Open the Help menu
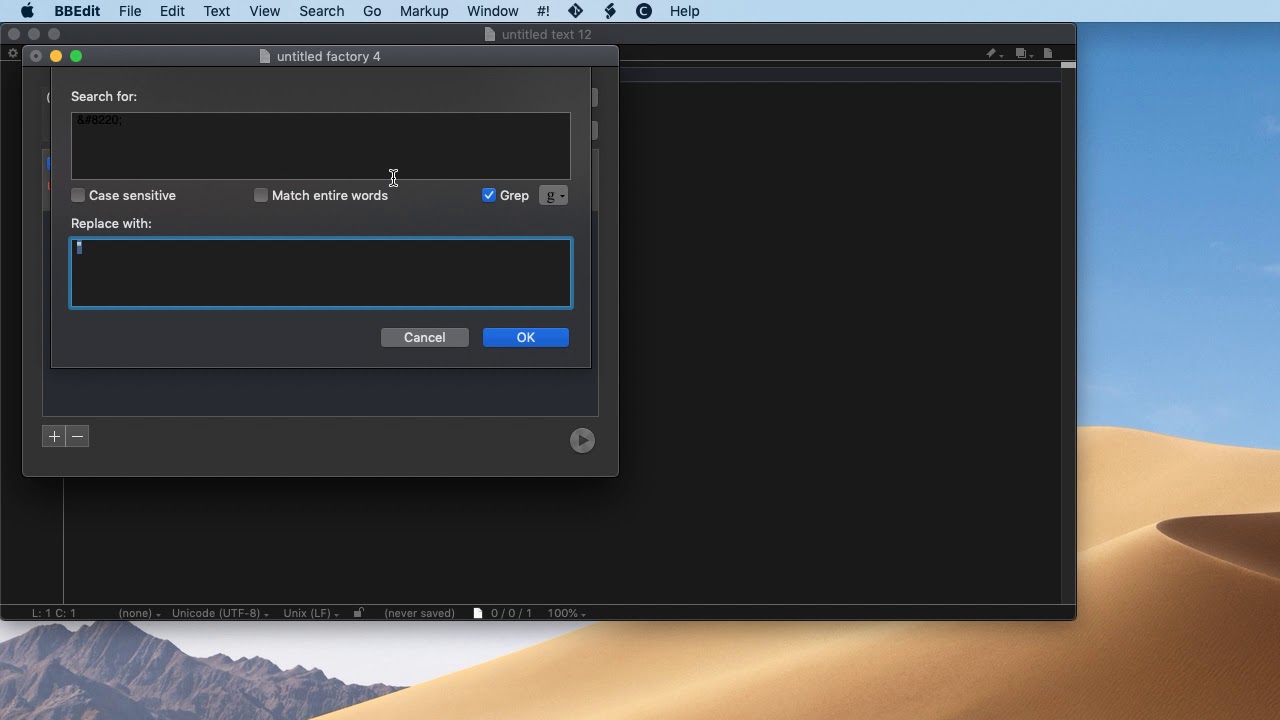Screen dimensions: 1280x720 [685, 11]
